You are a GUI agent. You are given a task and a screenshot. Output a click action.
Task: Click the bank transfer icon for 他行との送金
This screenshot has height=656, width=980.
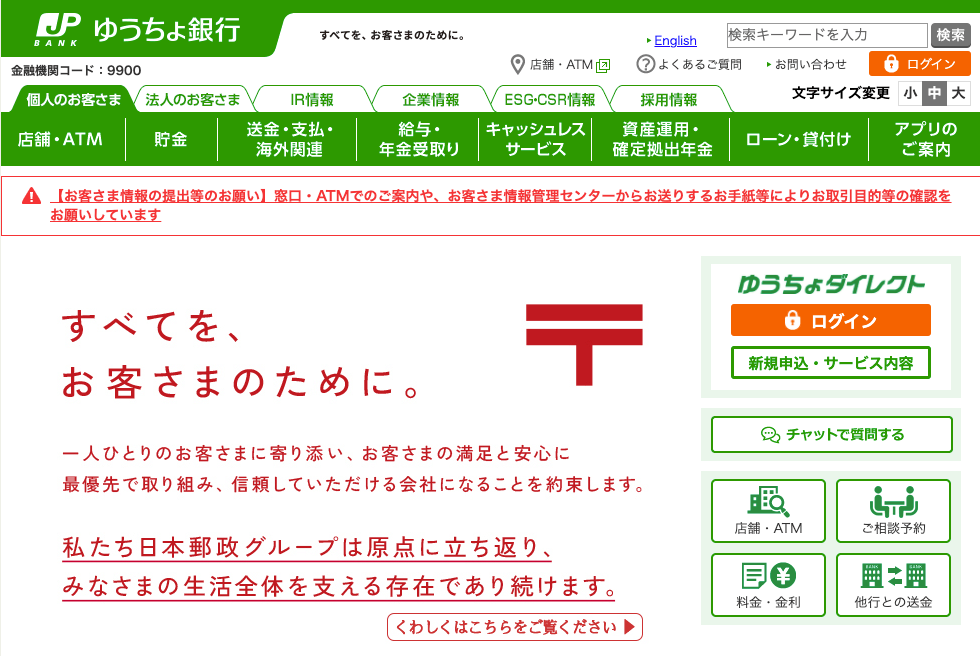click(x=893, y=575)
